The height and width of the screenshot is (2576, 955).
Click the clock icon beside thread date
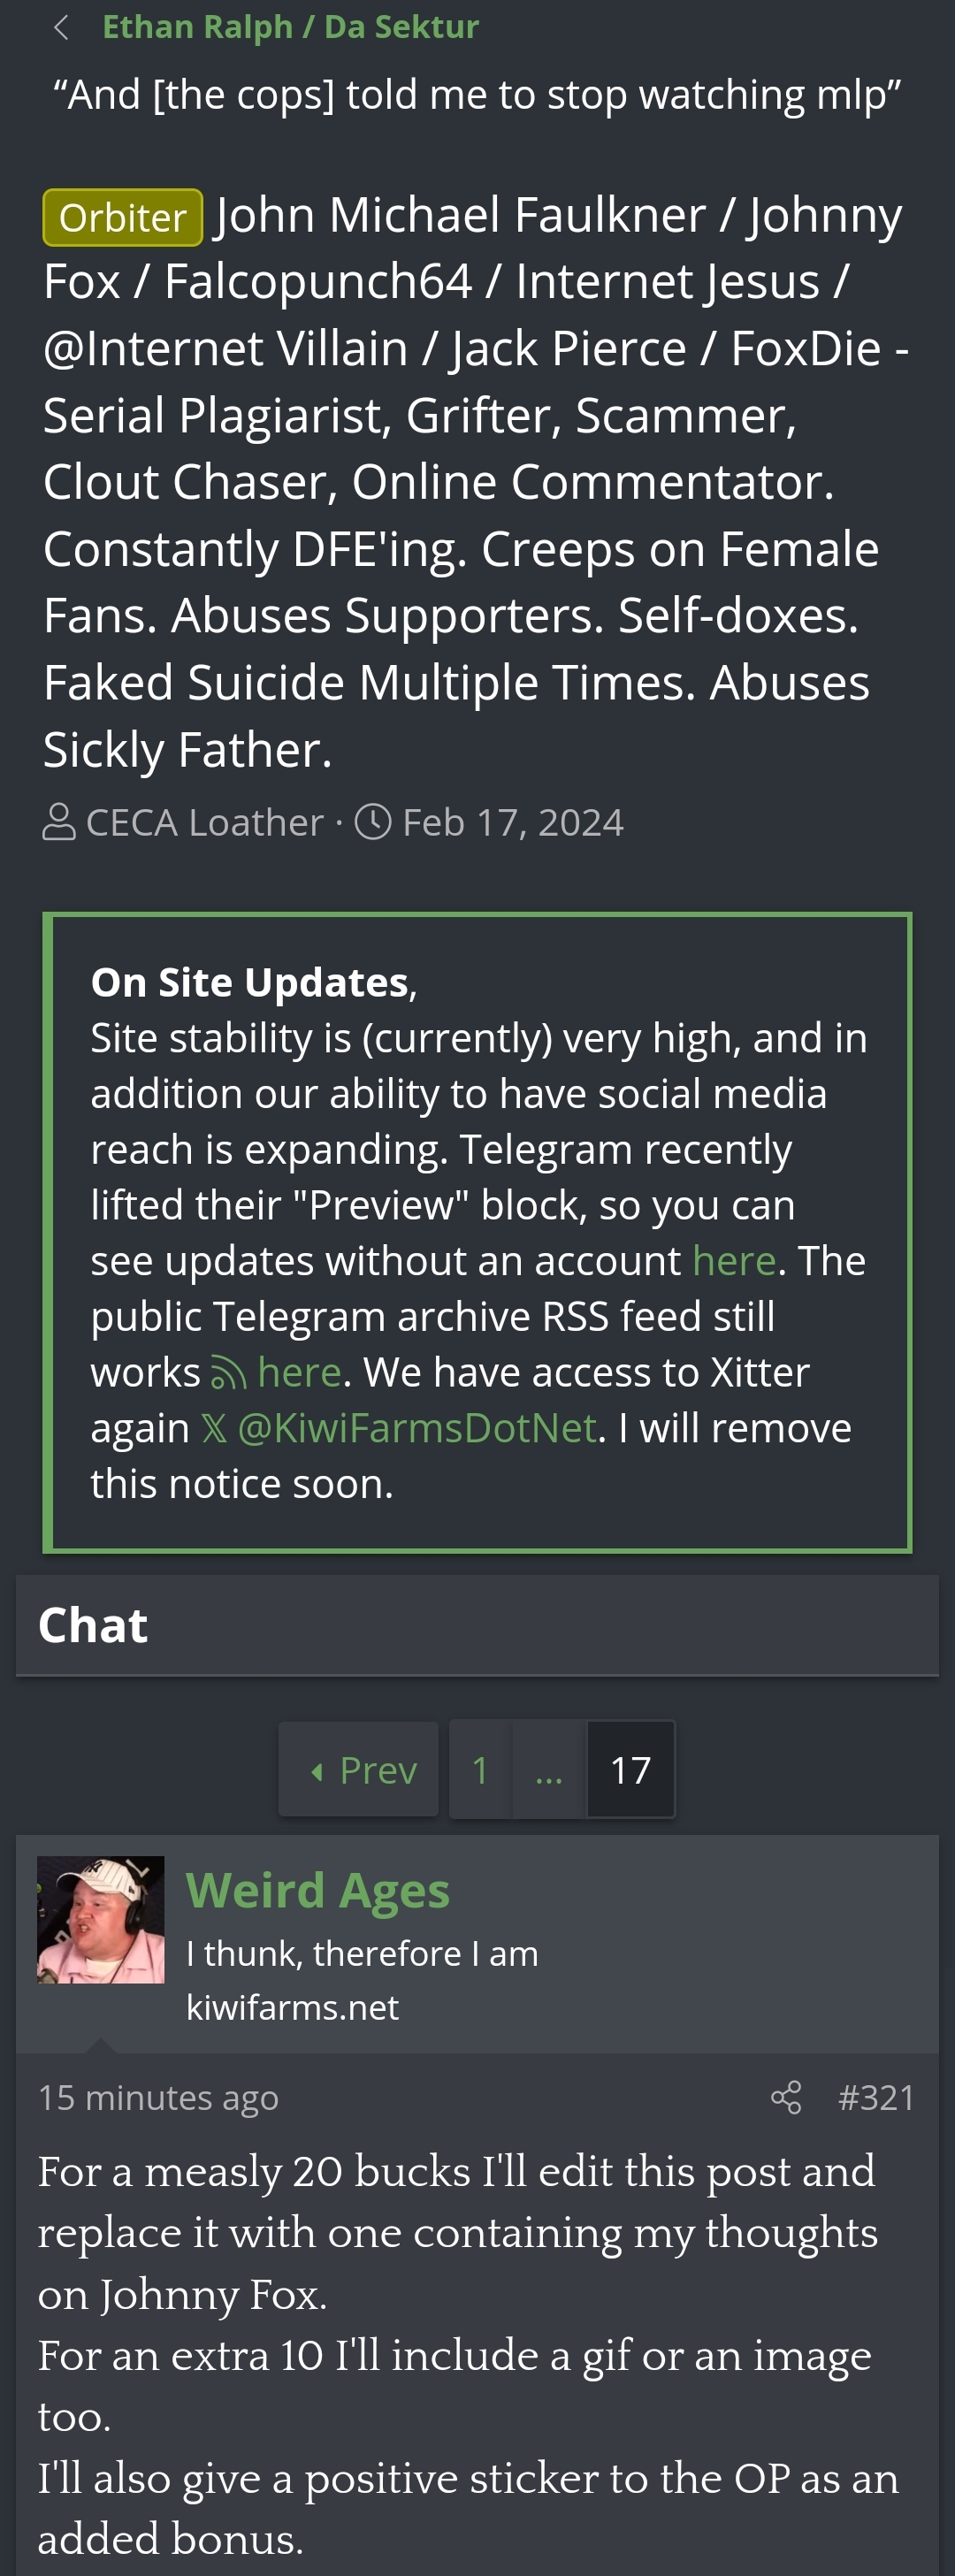click(x=373, y=822)
